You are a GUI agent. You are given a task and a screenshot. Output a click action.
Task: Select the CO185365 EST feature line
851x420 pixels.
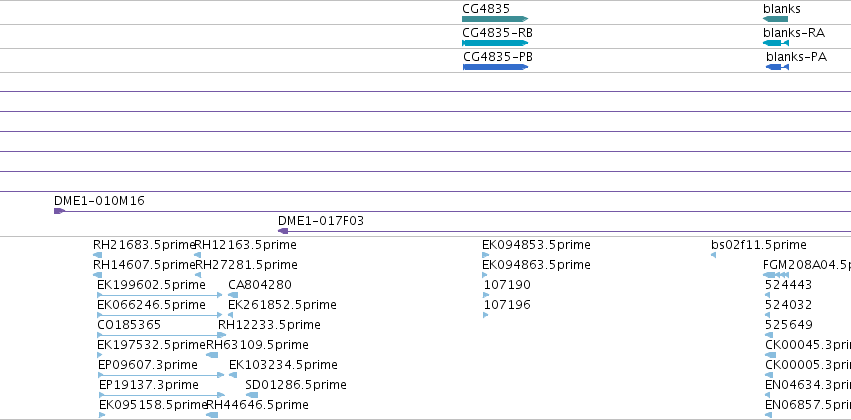pyautogui.click(x=161, y=335)
